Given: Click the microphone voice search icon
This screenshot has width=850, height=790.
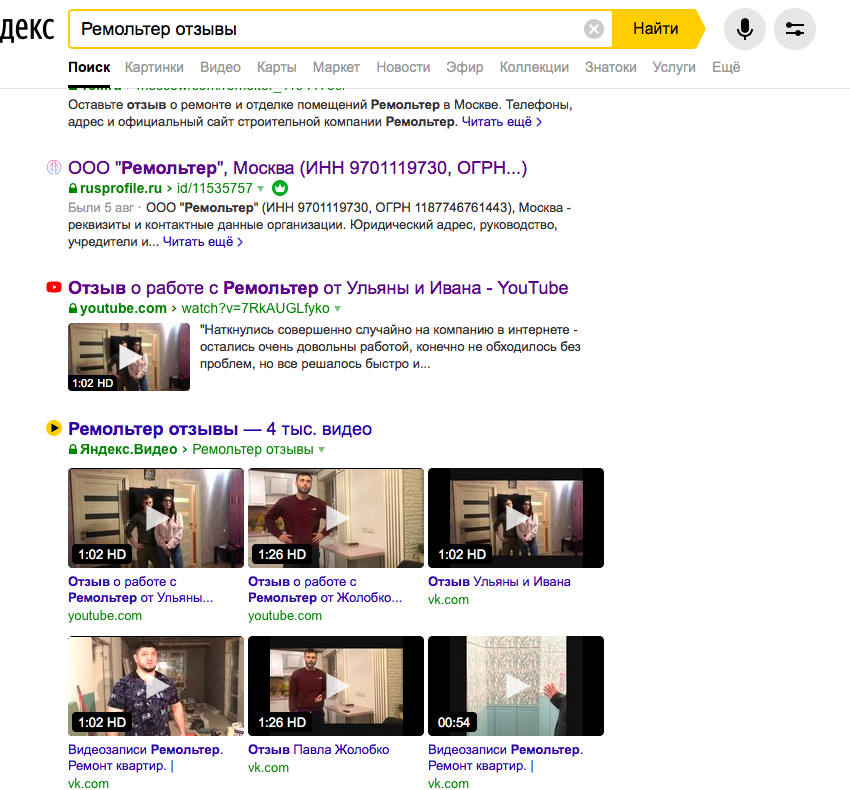Looking at the screenshot, I should point(744,29).
